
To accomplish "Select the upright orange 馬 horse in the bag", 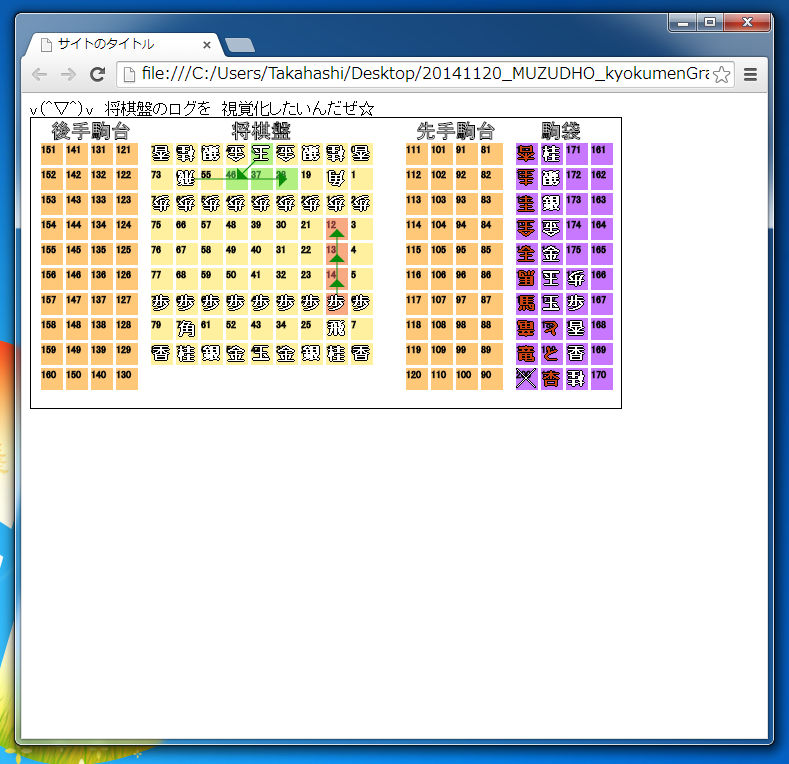I will pyautogui.click(x=526, y=303).
